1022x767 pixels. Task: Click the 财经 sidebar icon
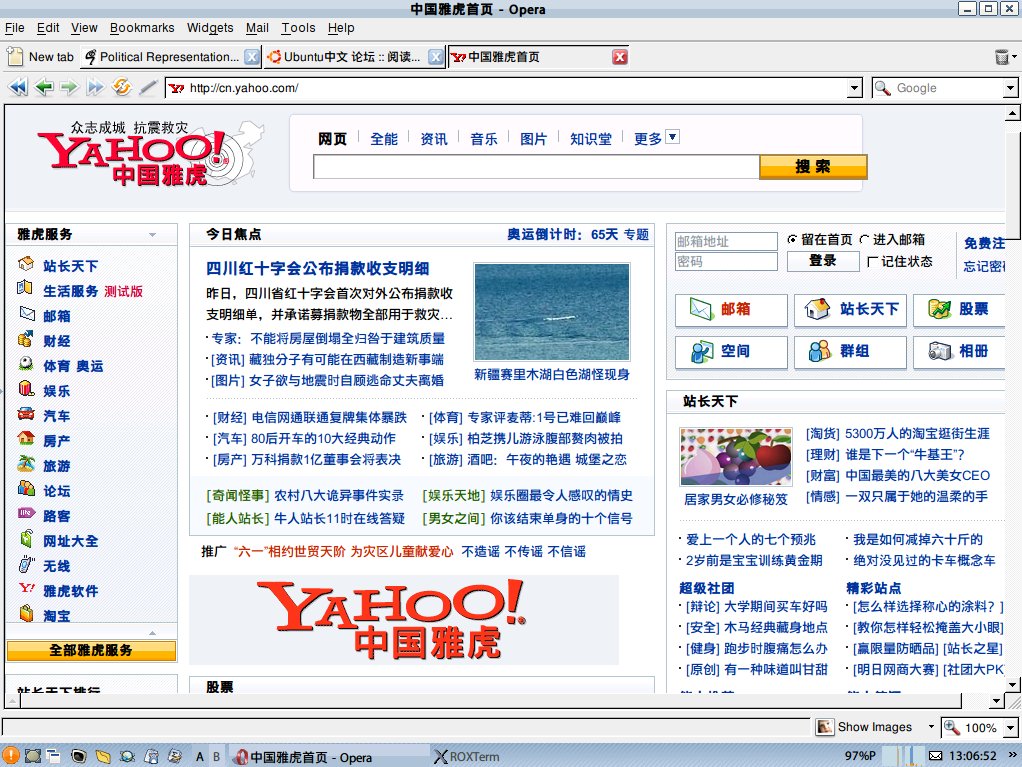tap(25, 339)
